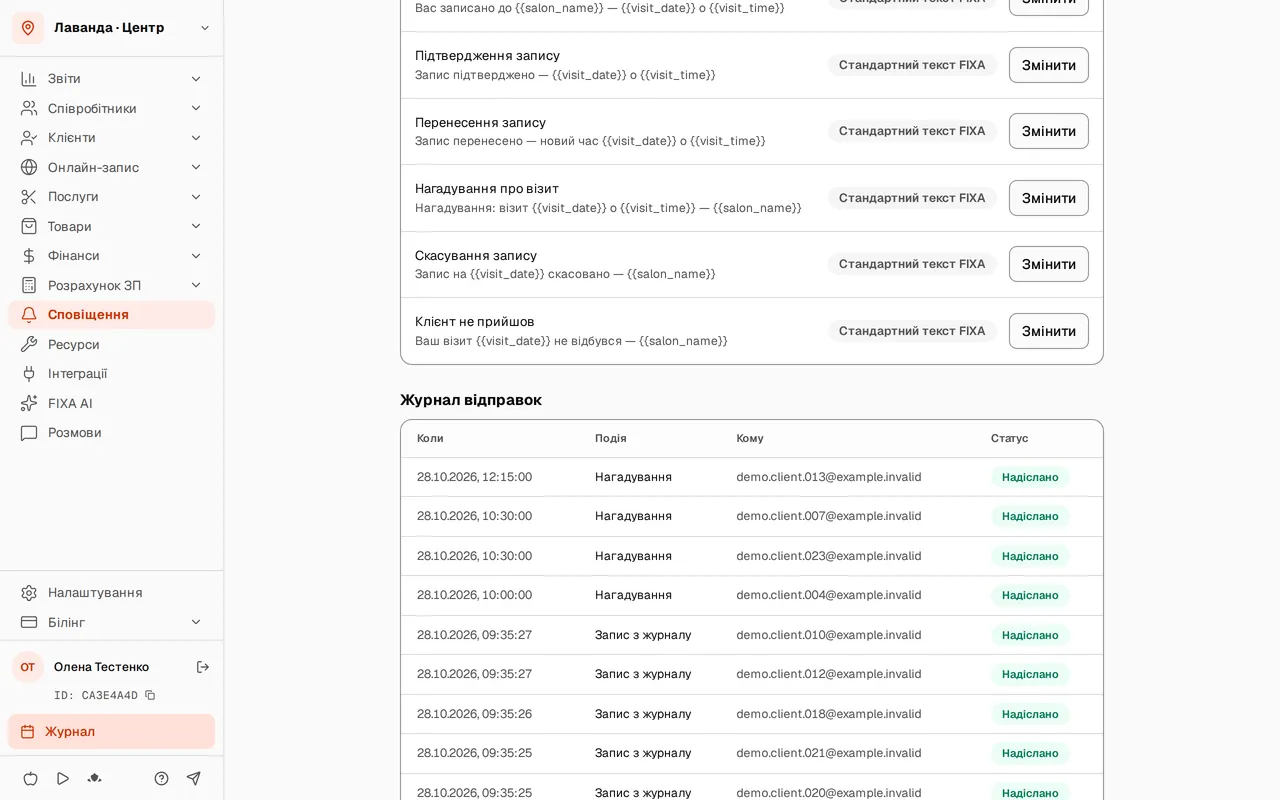The width and height of the screenshot is (1280, 800).
Task: Click Змінити for Клієнт не прийшов
Action: 1048,331
